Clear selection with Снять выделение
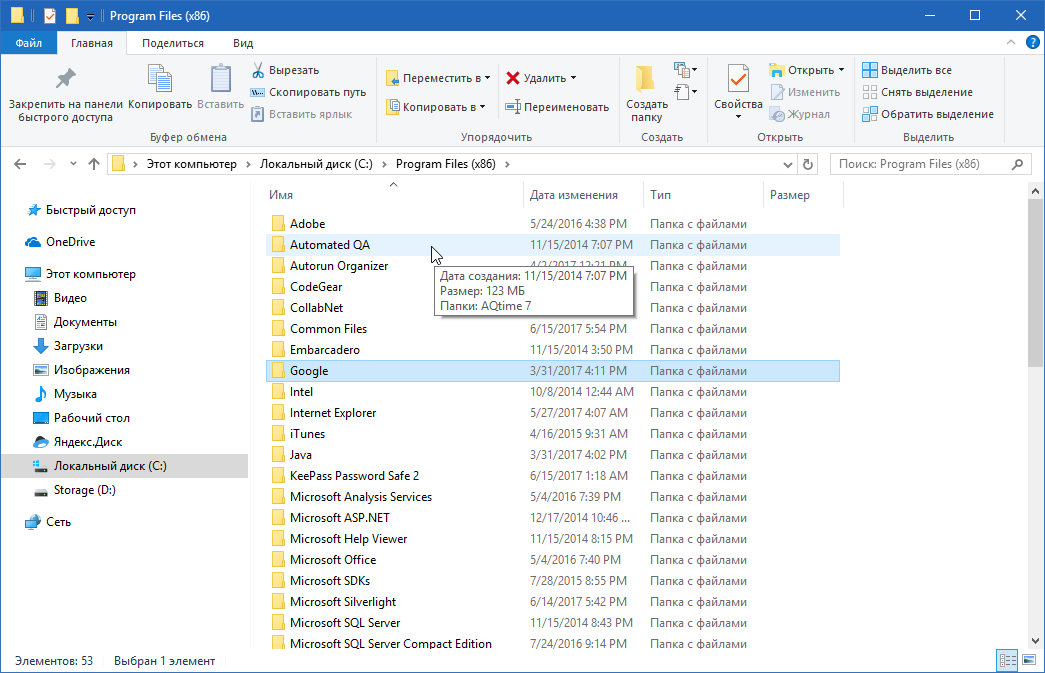Screen dimensions: 1045x673 pyautogui.click(x=917, y=92)
